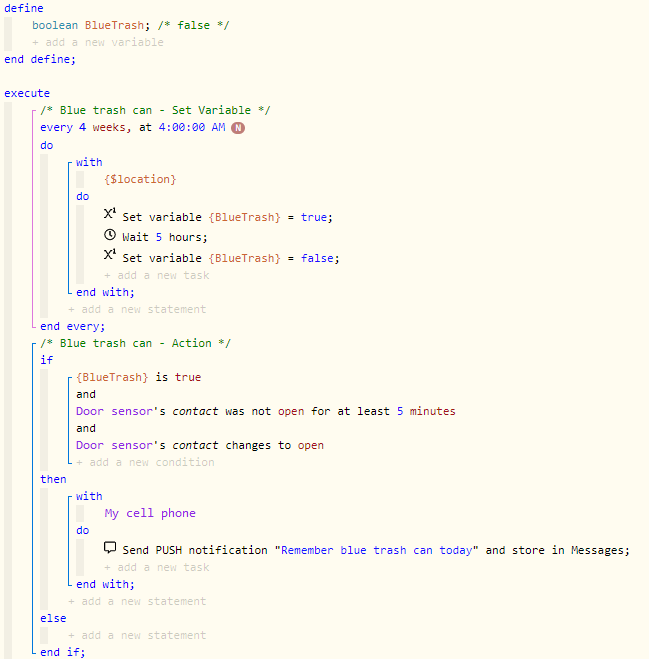Click the 'then' keyword
This screenshot has width=649, height=659.
53,480
